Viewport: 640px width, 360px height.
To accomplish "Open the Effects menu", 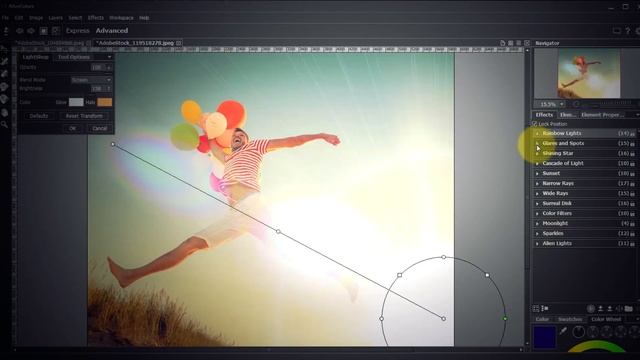I will tap(96, 18).
